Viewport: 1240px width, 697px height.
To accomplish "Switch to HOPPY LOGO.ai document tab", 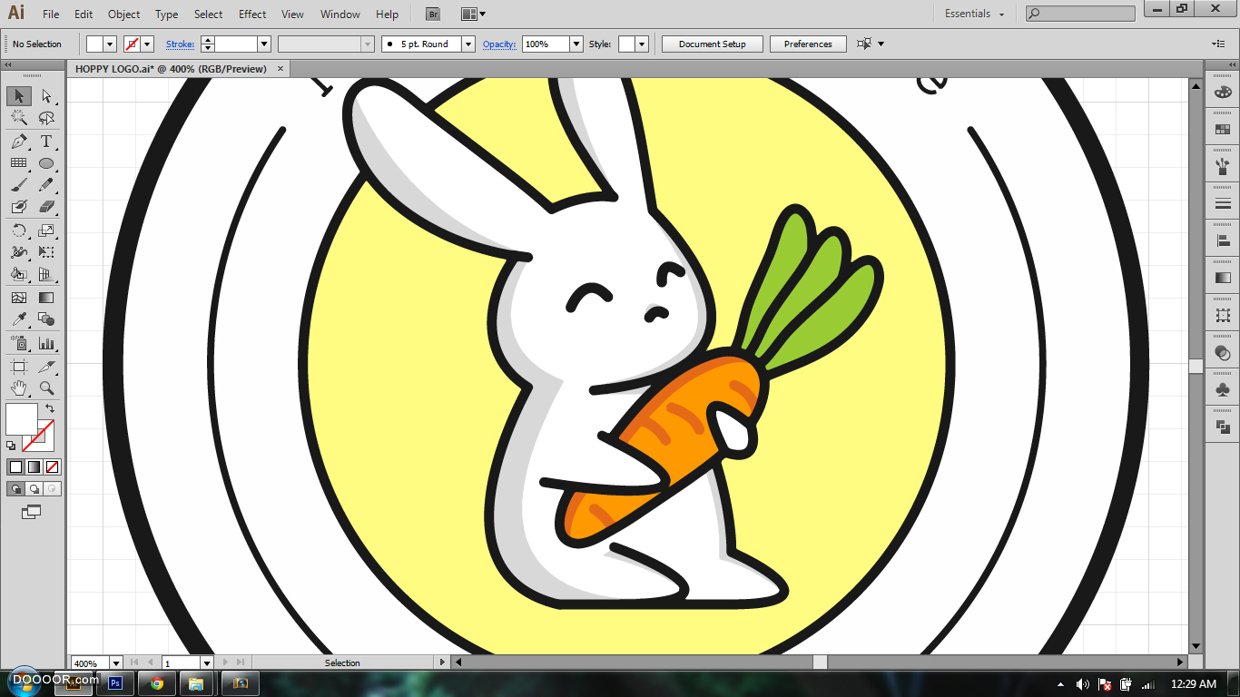I will [x=171, y=69].
